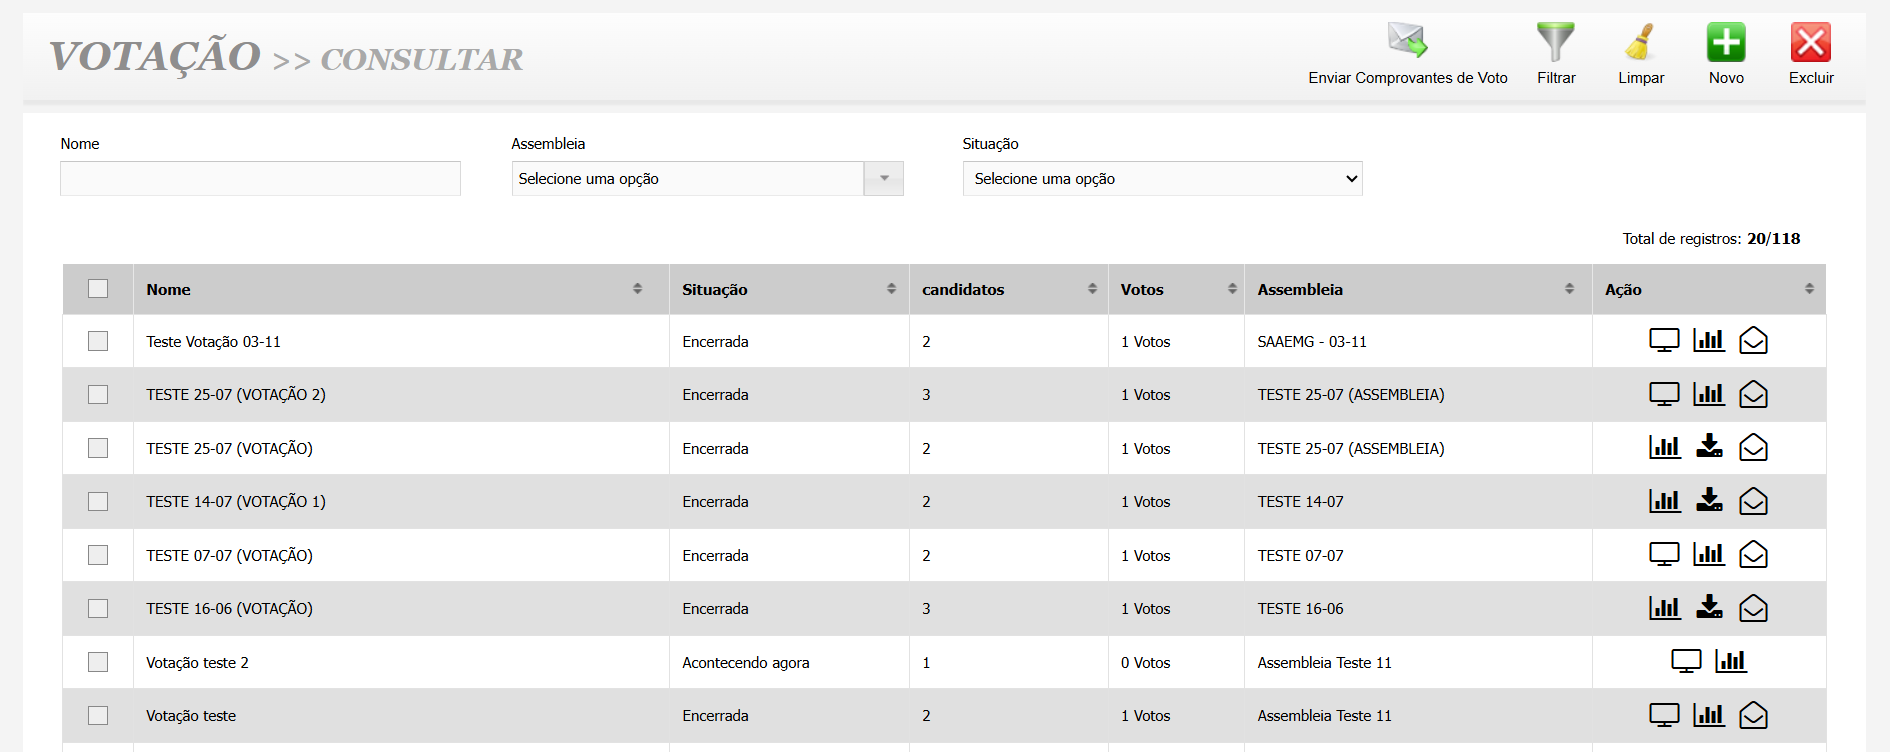Click the Enviar Comprovantes de Voto envelope icon
The image size is (1890, 752).
[1407, 42]
